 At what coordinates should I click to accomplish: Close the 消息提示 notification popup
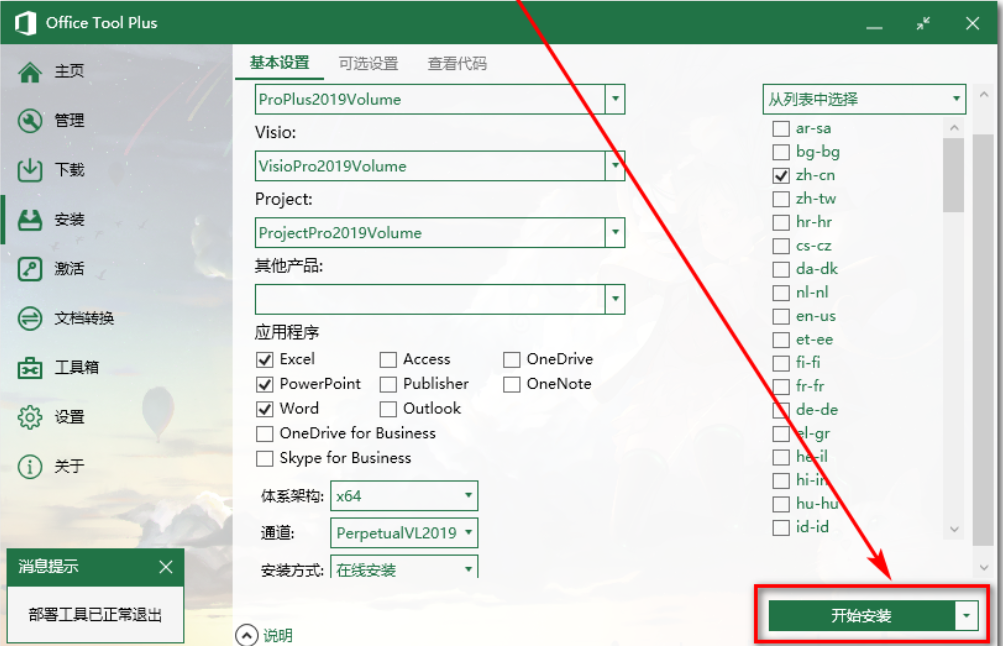[x=166, y=567]
